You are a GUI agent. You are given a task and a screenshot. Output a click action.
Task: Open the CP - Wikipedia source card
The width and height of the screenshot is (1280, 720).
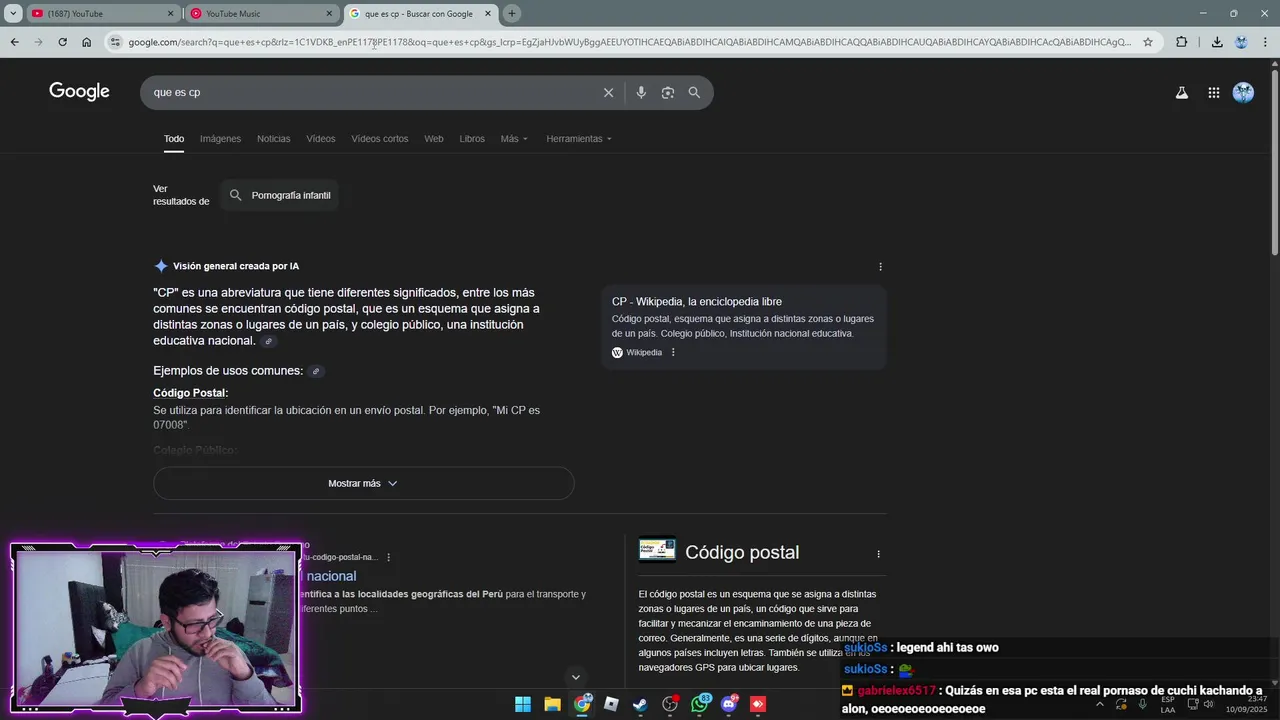click(743, 326)
